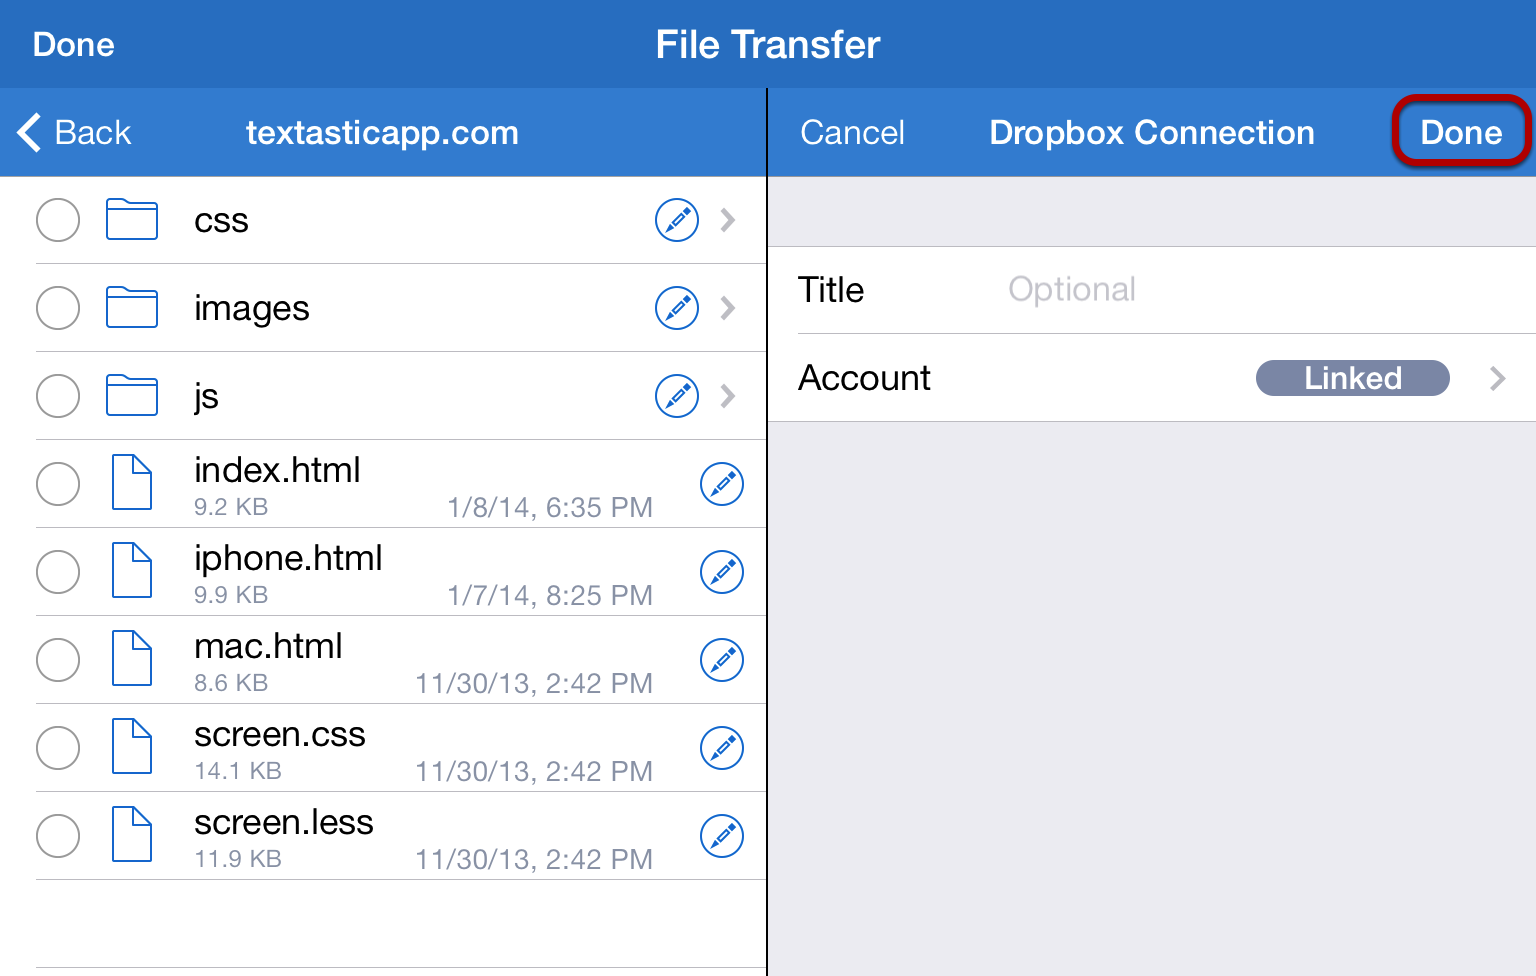Select the screen.less radio circle
Viewport: 1536px width, 976px height.
(x=58, y=836)
